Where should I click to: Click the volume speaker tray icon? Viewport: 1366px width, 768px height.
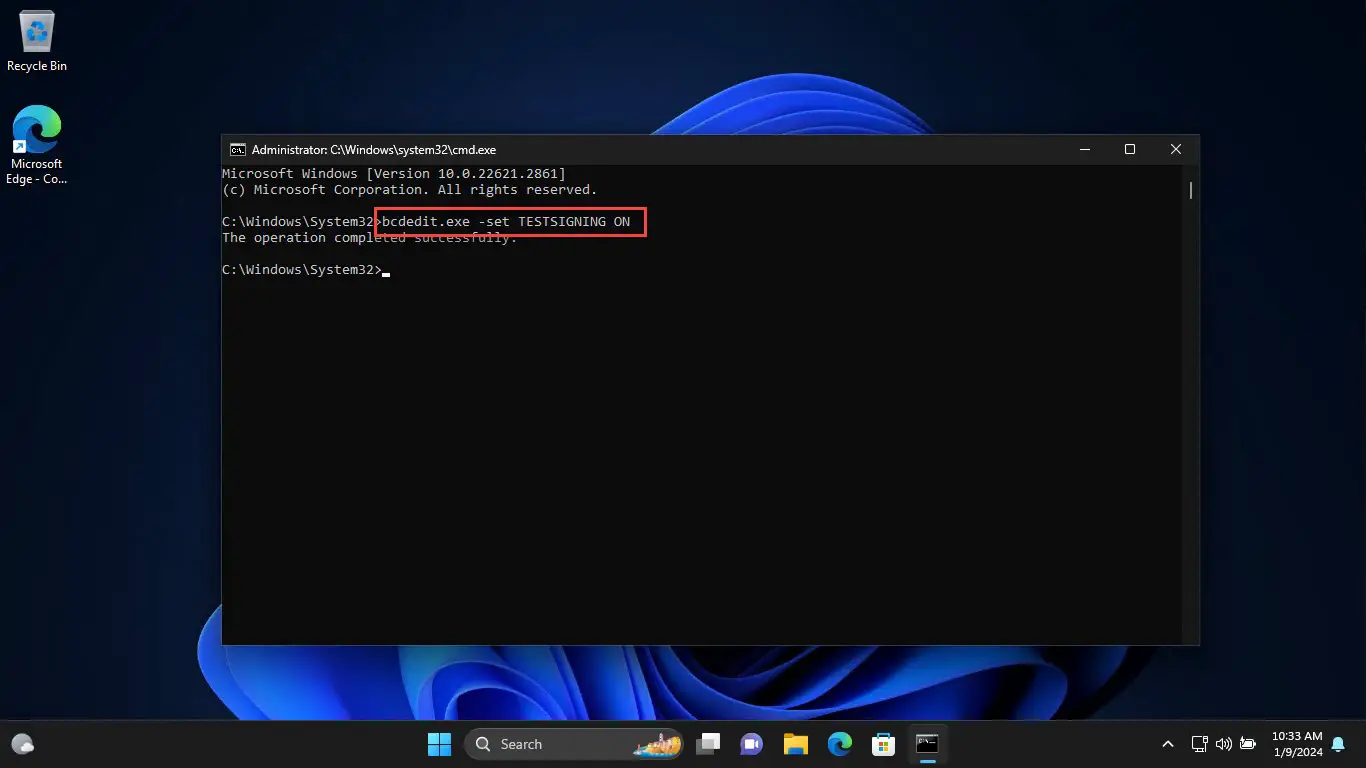coord(1223,744)
